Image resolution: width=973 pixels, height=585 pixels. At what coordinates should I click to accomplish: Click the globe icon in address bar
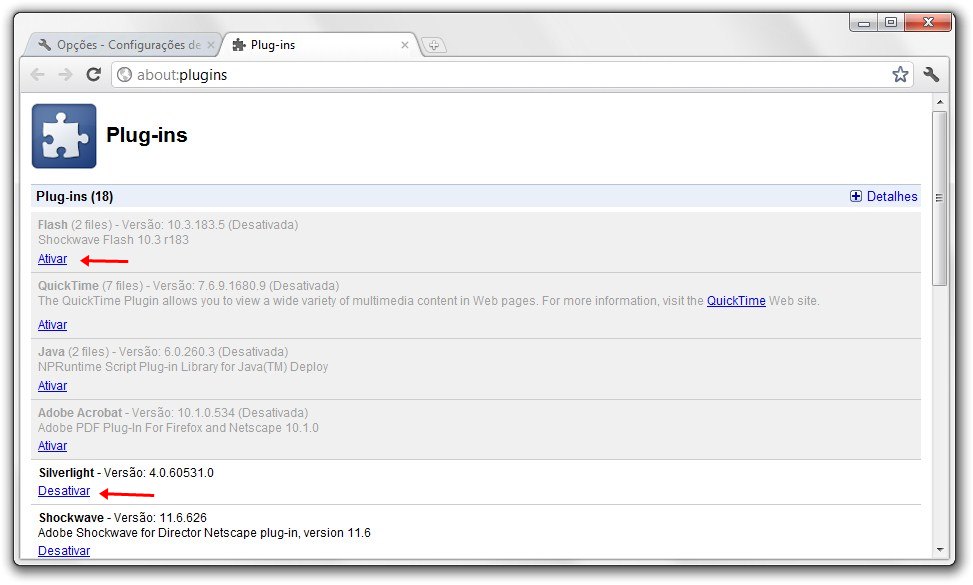(x=125, y=75)
